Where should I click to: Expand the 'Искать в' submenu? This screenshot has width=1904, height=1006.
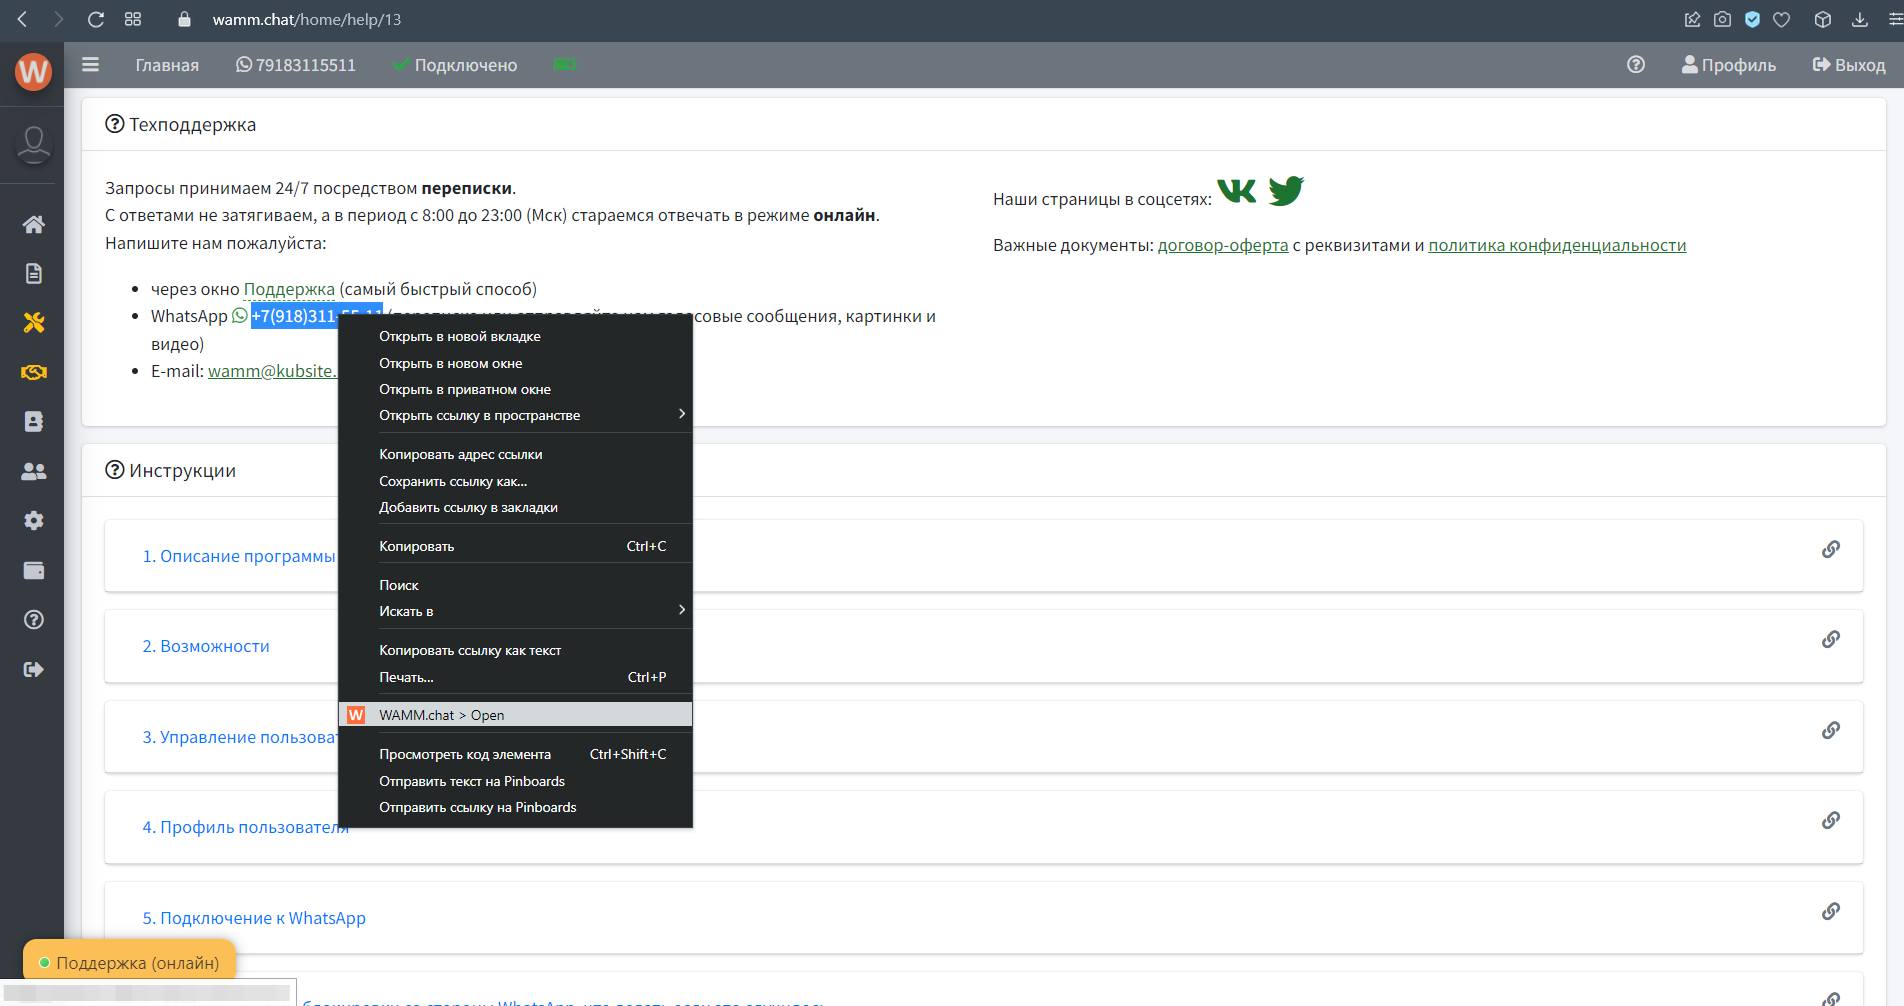click(x=515, y=611)
